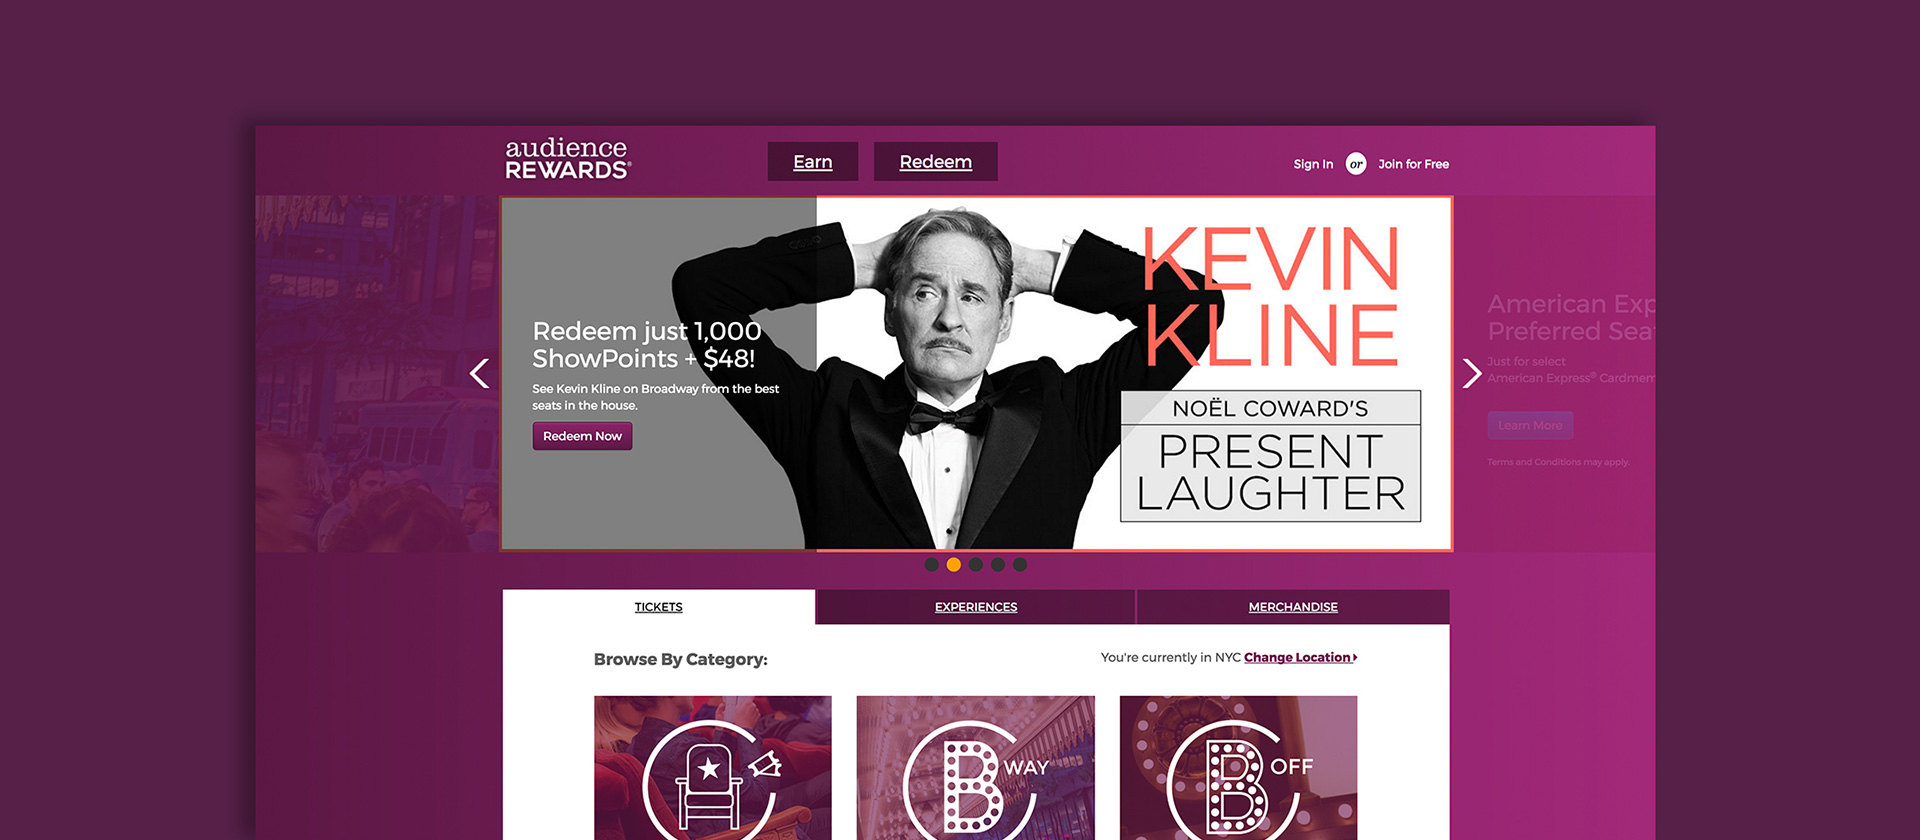Select the first carousel dot
The width and height of the screenshot is (1920, 840).
coord(932,565)
